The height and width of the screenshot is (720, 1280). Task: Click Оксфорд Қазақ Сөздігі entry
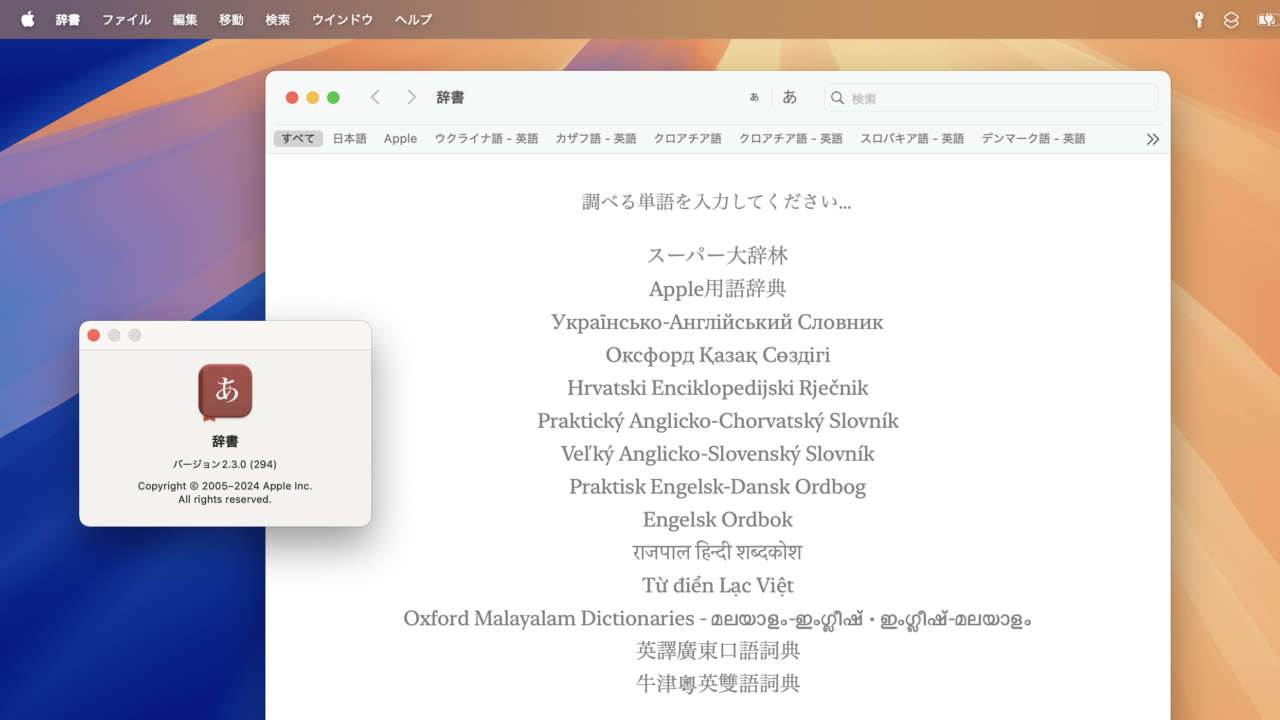click(x=718, y=355)
